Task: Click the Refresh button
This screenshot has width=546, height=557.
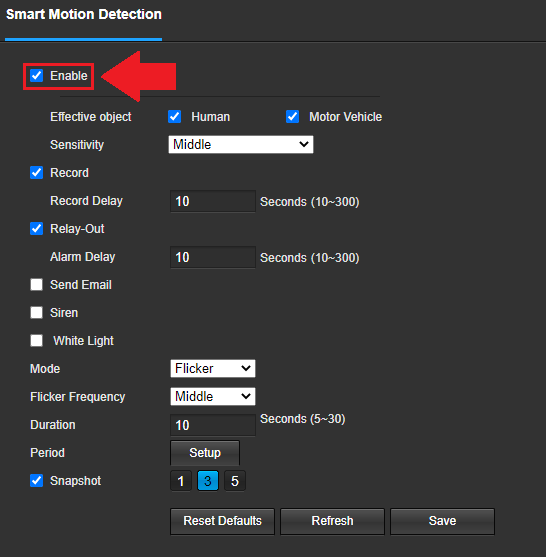Action: click(x=333, y=521)
